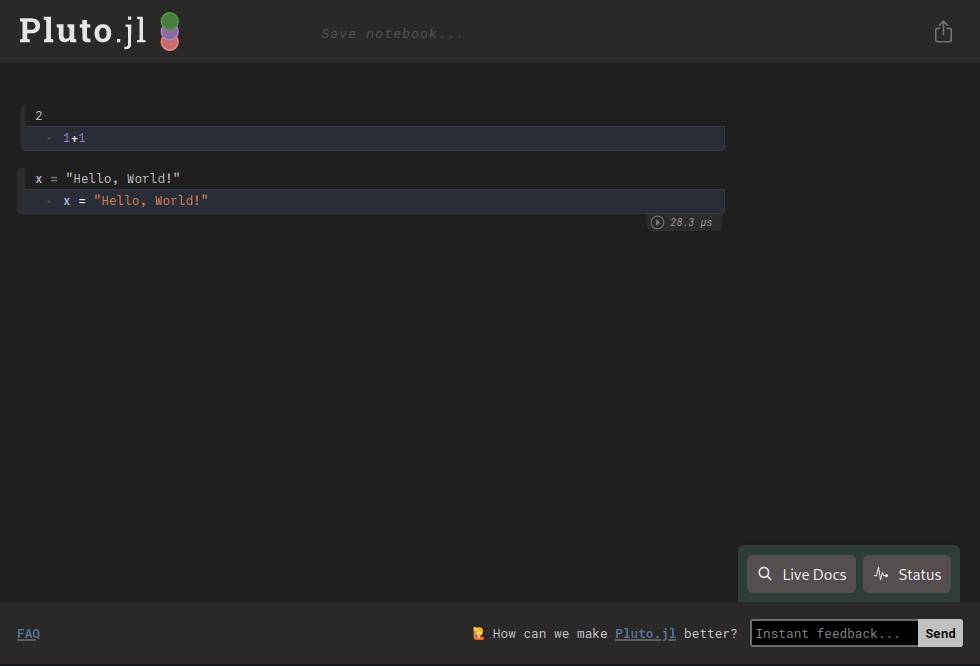Fold the Hello World cell via its left bar
This screenshot has height=666, width=980.
[x=21, y=190]
